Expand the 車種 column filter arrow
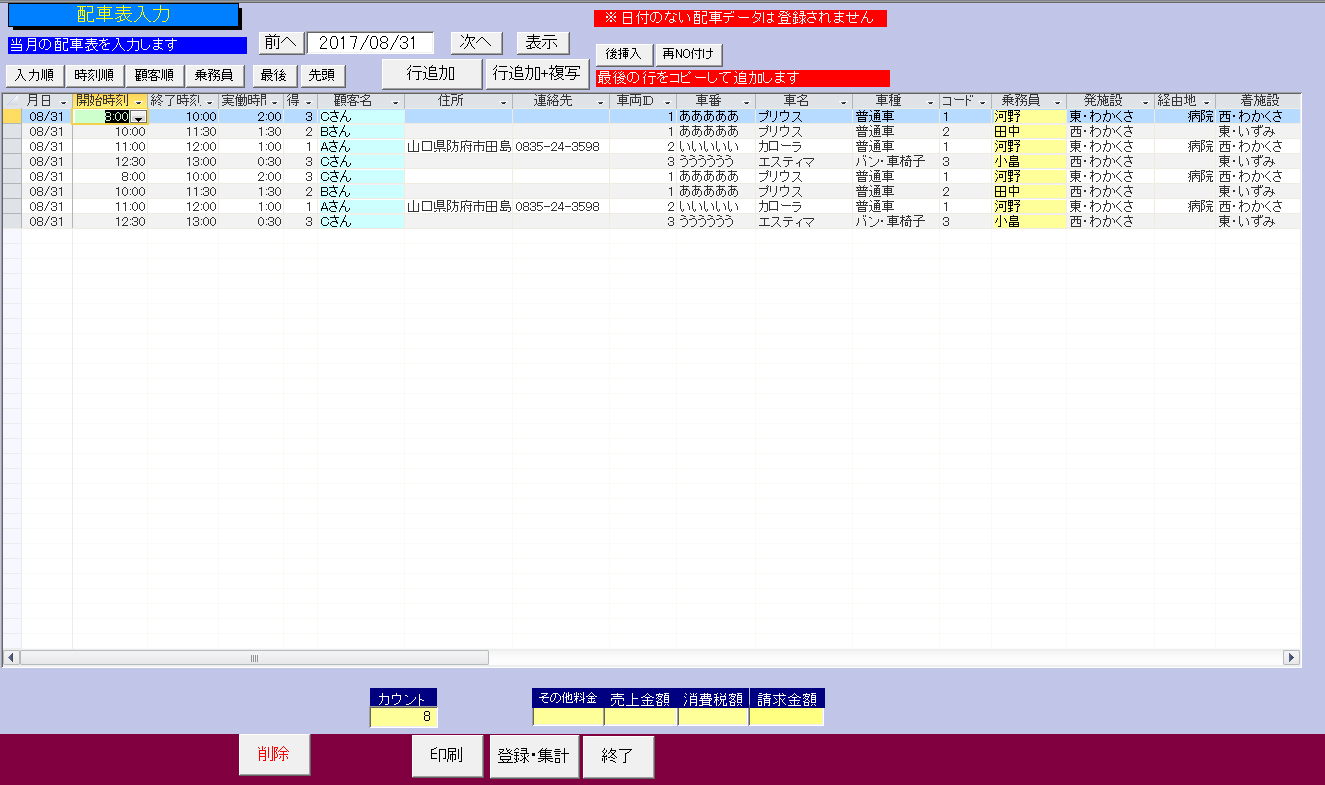The height and width of the screenshot is (785, 1325). pos(930,102)
